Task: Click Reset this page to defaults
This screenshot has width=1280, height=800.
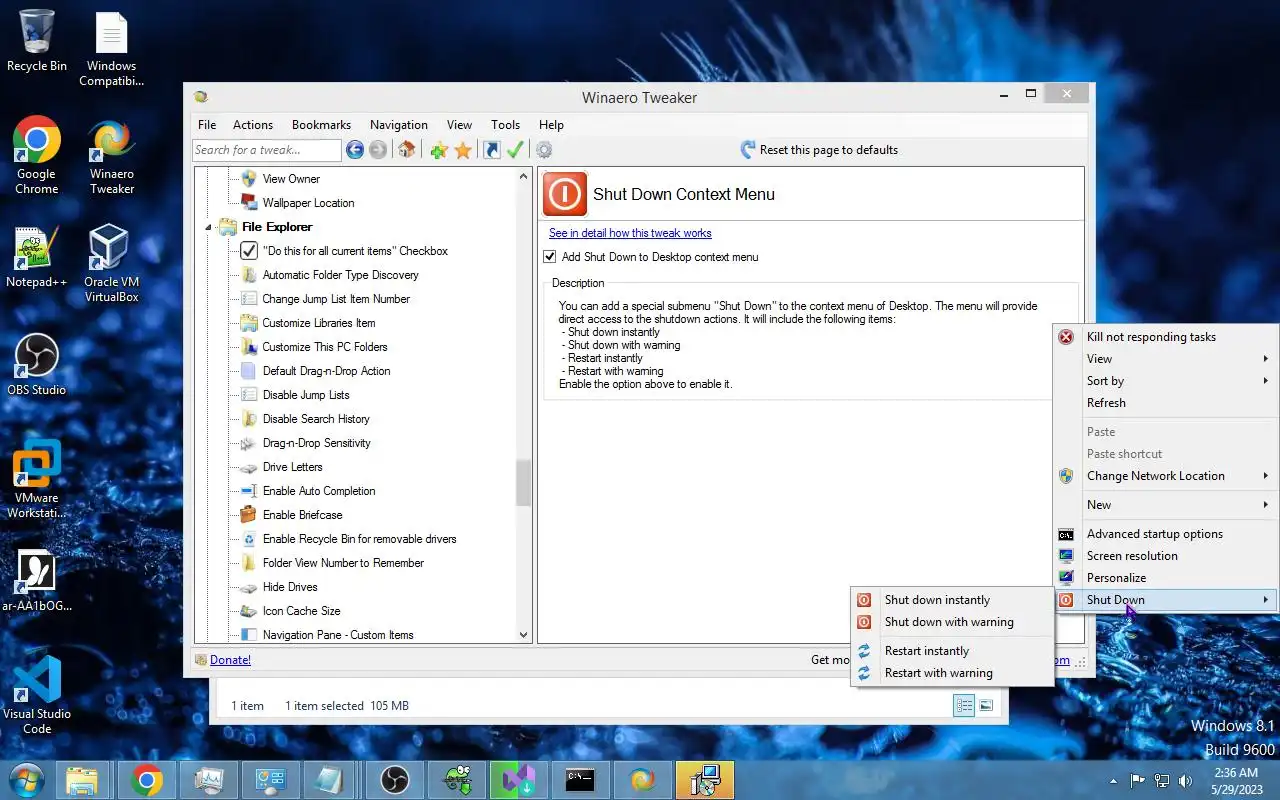Action: (x=819, y=150)
